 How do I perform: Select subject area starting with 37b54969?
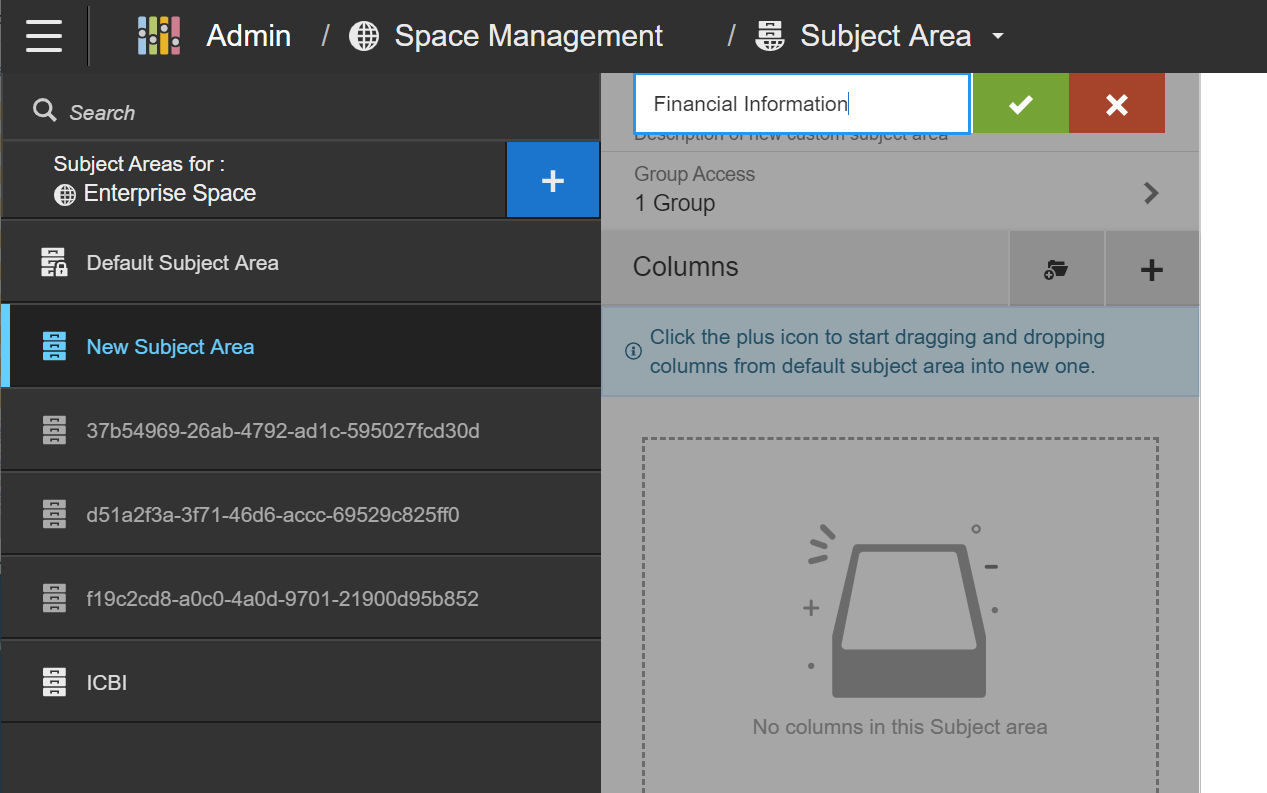[283, 431]
